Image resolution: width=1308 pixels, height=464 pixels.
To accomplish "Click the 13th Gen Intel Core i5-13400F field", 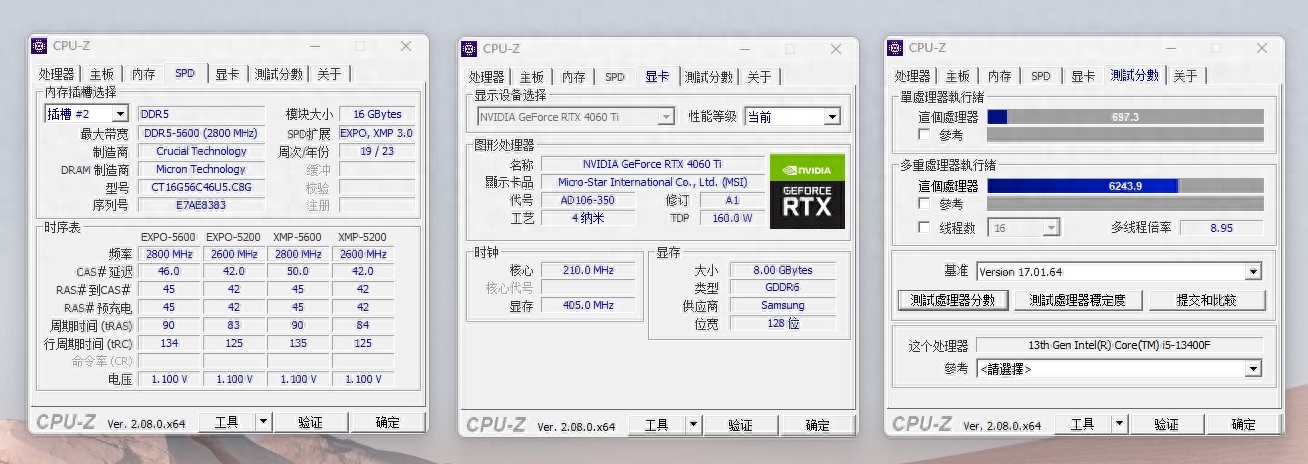I will [1119, 346].
